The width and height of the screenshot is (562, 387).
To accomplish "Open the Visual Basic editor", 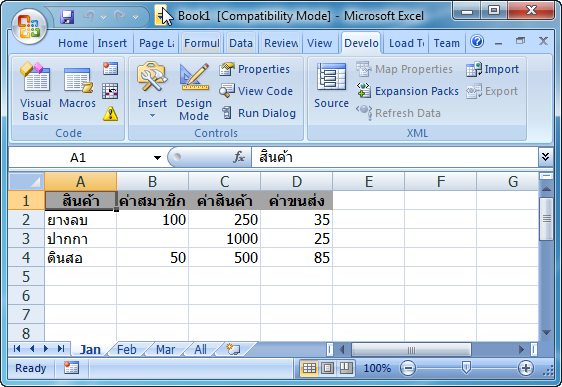I will tap(35, 92).
